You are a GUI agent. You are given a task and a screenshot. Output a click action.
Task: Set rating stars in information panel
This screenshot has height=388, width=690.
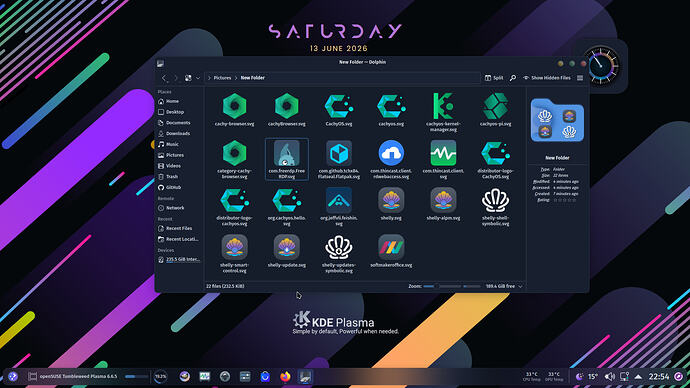(565, 200)
